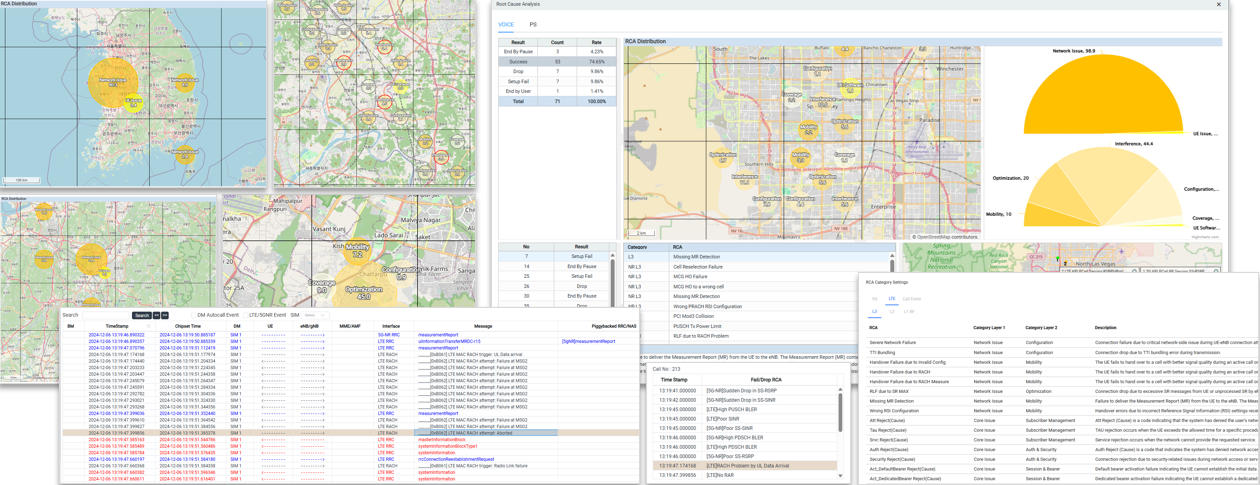1260x485 pixels.
Task: Select call No 26 Drop row
Action: (x=554, y=286)
